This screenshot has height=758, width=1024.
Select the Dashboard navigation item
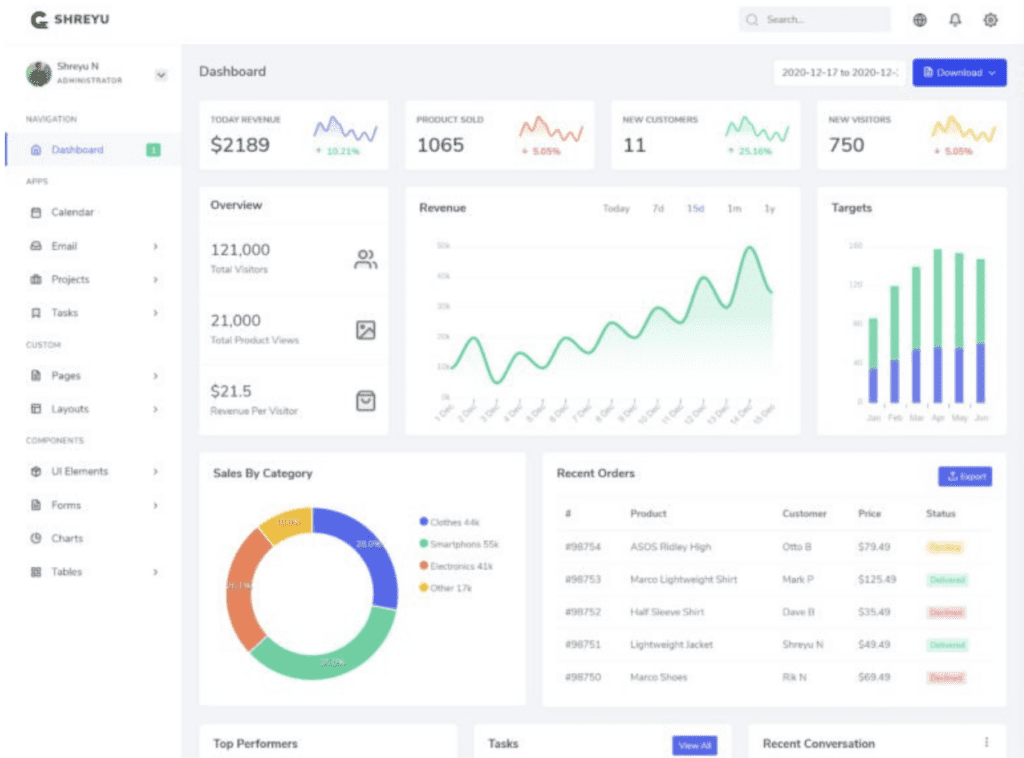pyautogui.click(x=91, y=150)
